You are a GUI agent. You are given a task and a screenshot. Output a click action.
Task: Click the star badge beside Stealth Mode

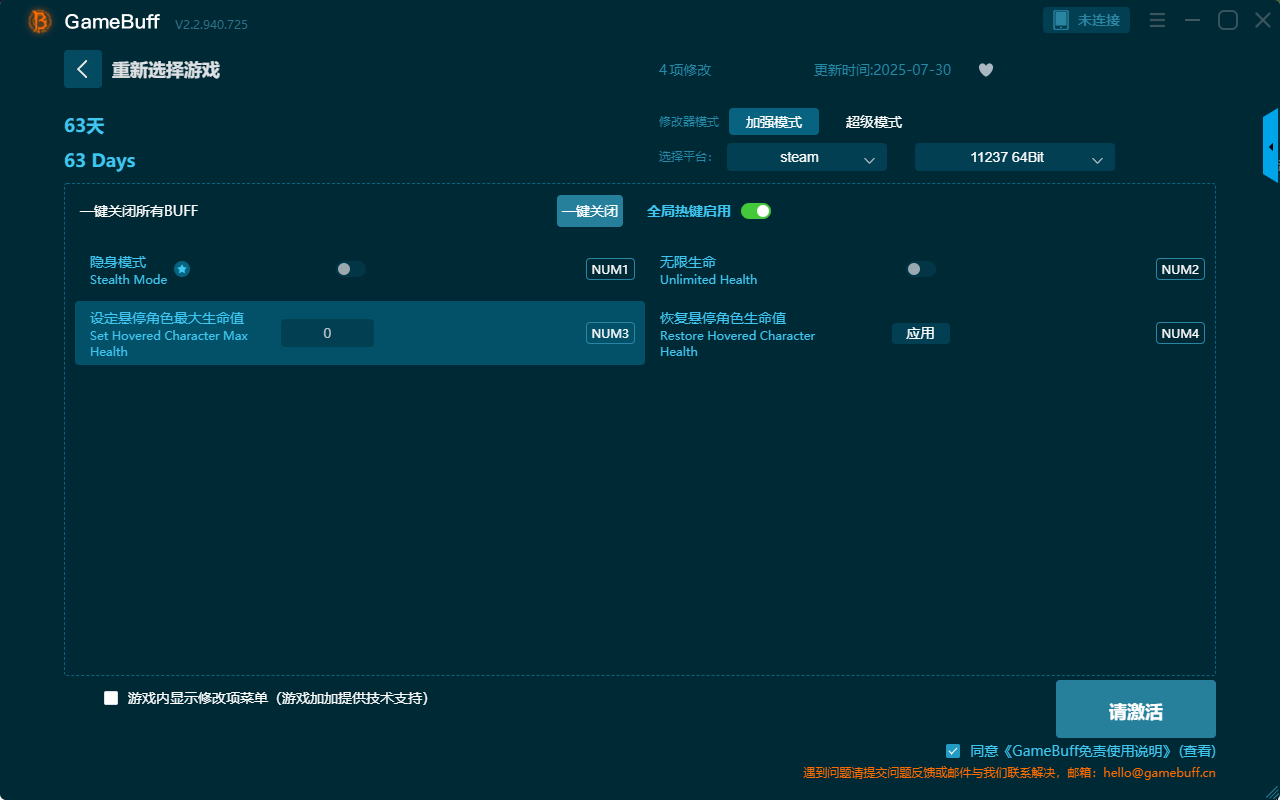coord(182,269)
